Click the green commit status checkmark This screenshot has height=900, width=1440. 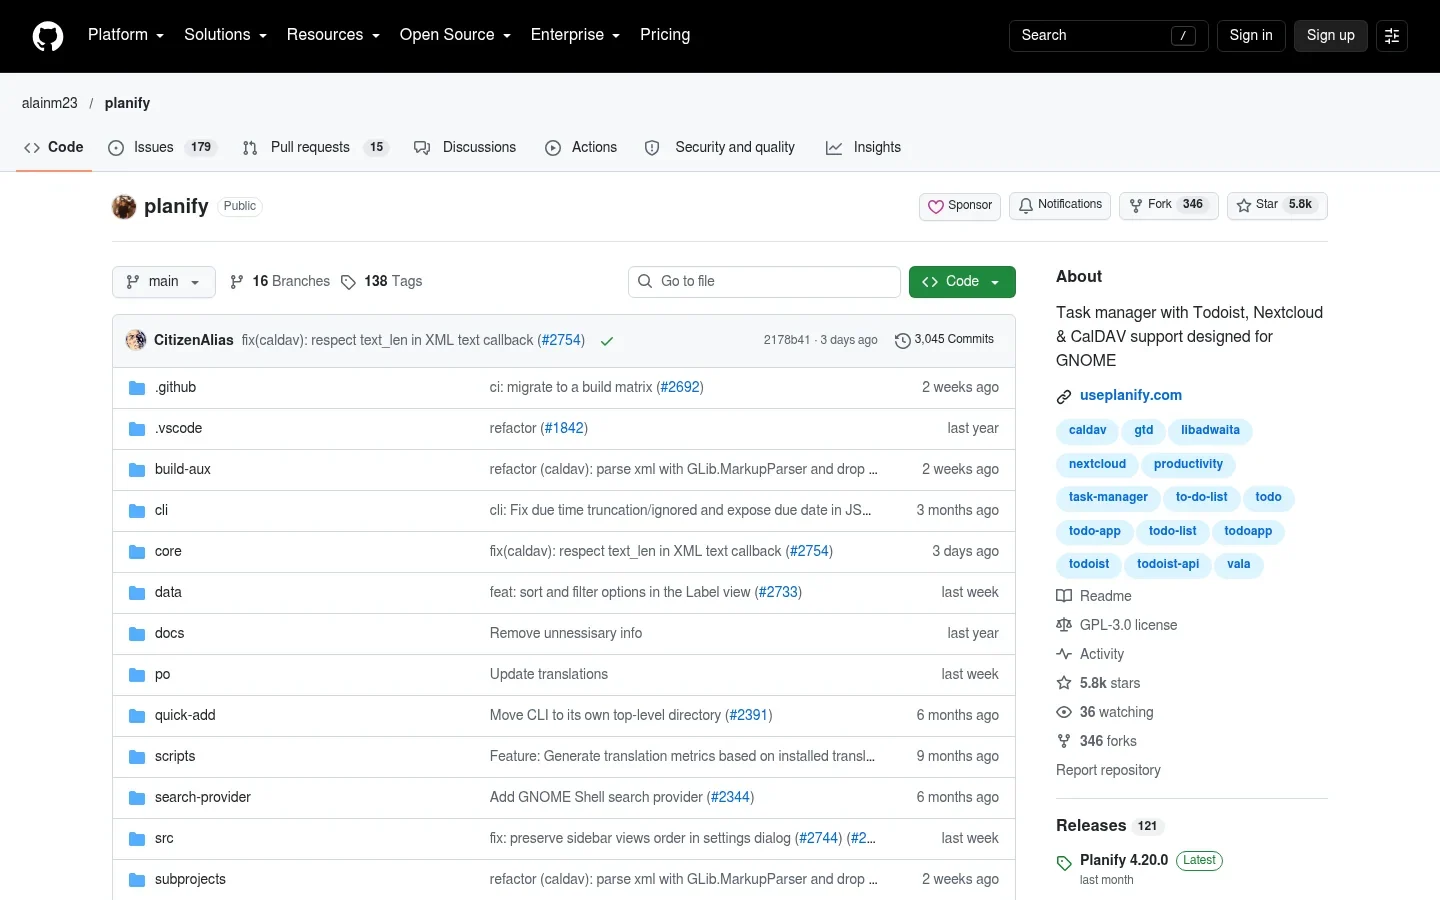click(x=607, y=341)
